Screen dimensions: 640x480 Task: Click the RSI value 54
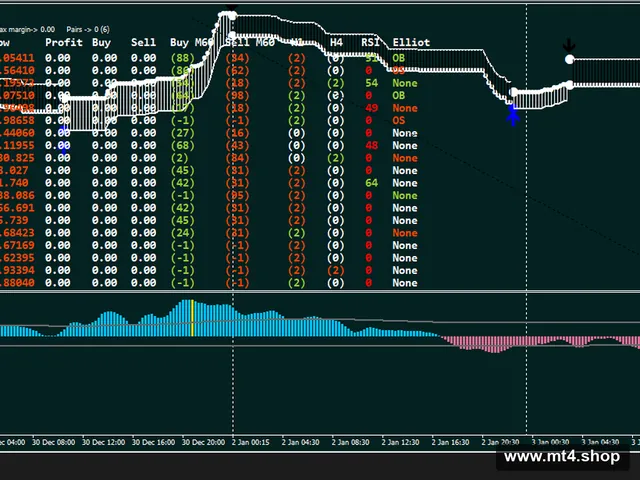coord(371,83)
